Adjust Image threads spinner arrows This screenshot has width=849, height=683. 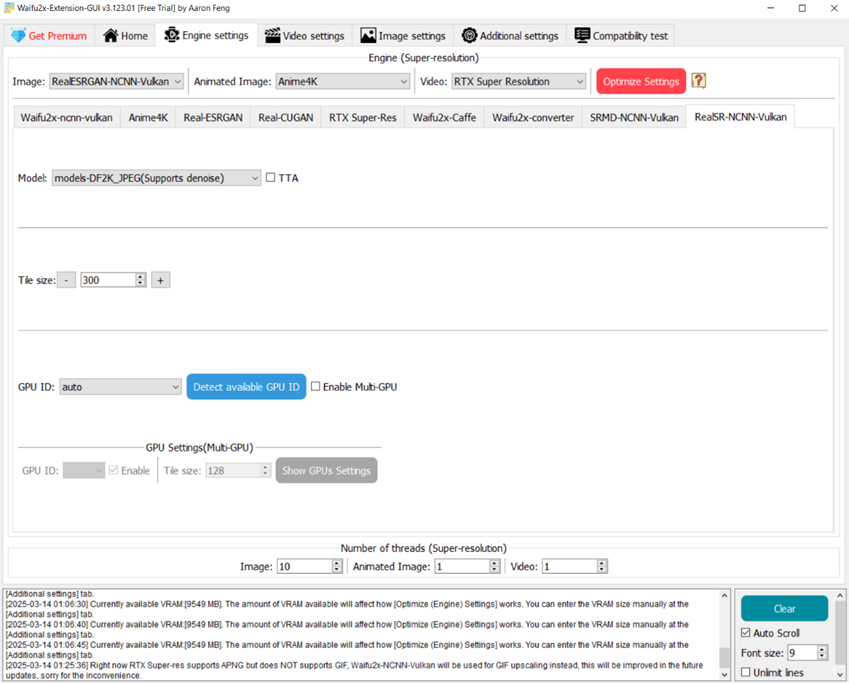(x=337, y=567)
